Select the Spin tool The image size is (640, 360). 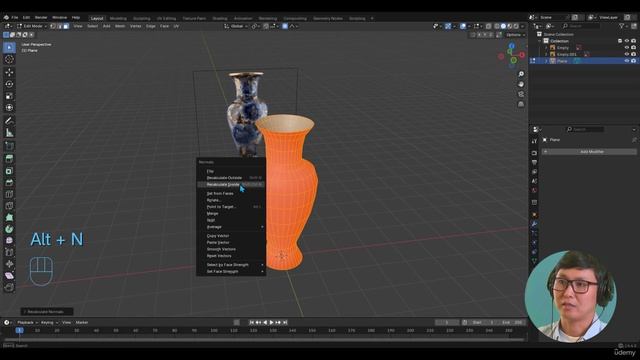click(9, 229)
